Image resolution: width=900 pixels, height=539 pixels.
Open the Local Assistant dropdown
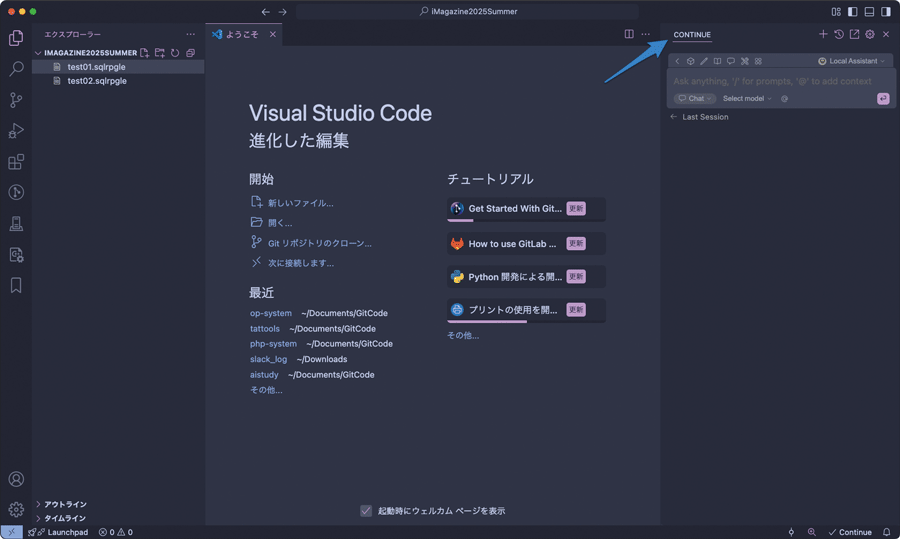click(x=852, y=61)
